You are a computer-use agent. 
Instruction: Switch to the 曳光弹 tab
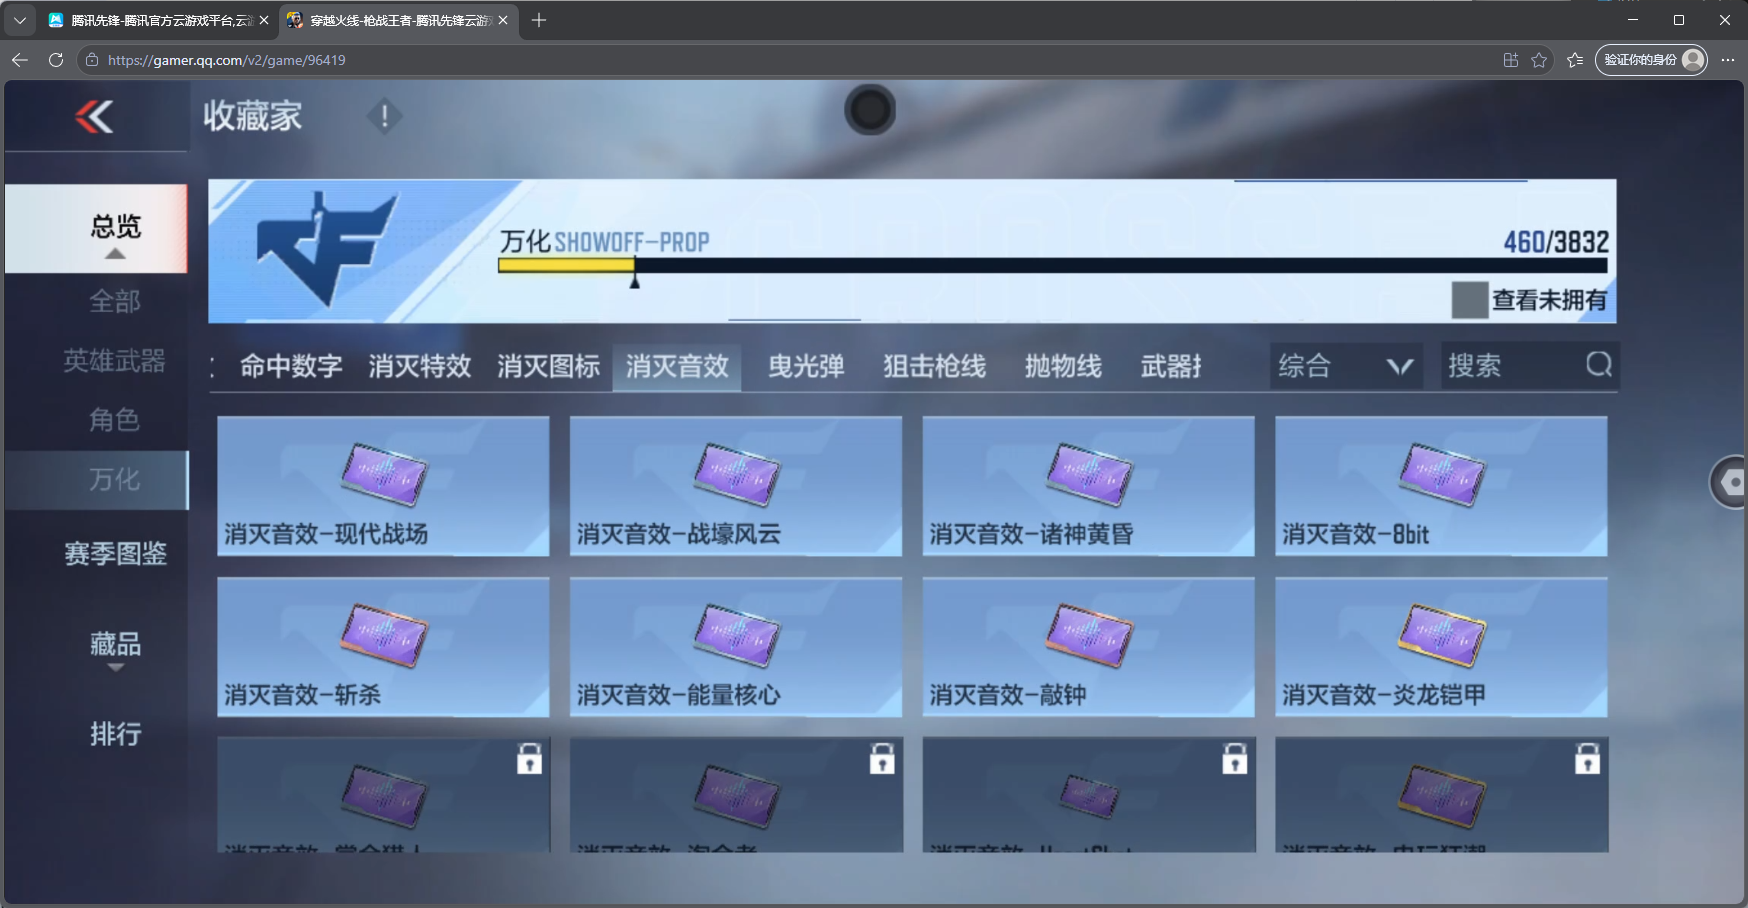click(806, 366)
